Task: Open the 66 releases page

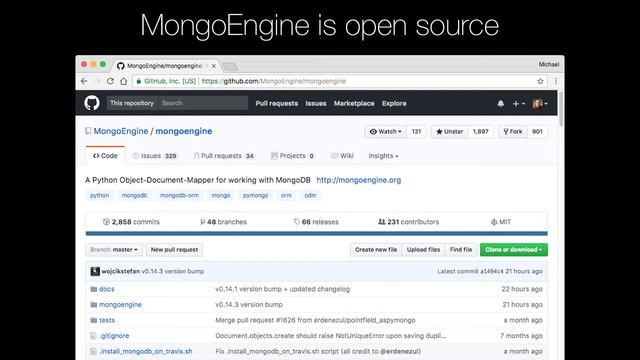Action: tap(316, 222)
